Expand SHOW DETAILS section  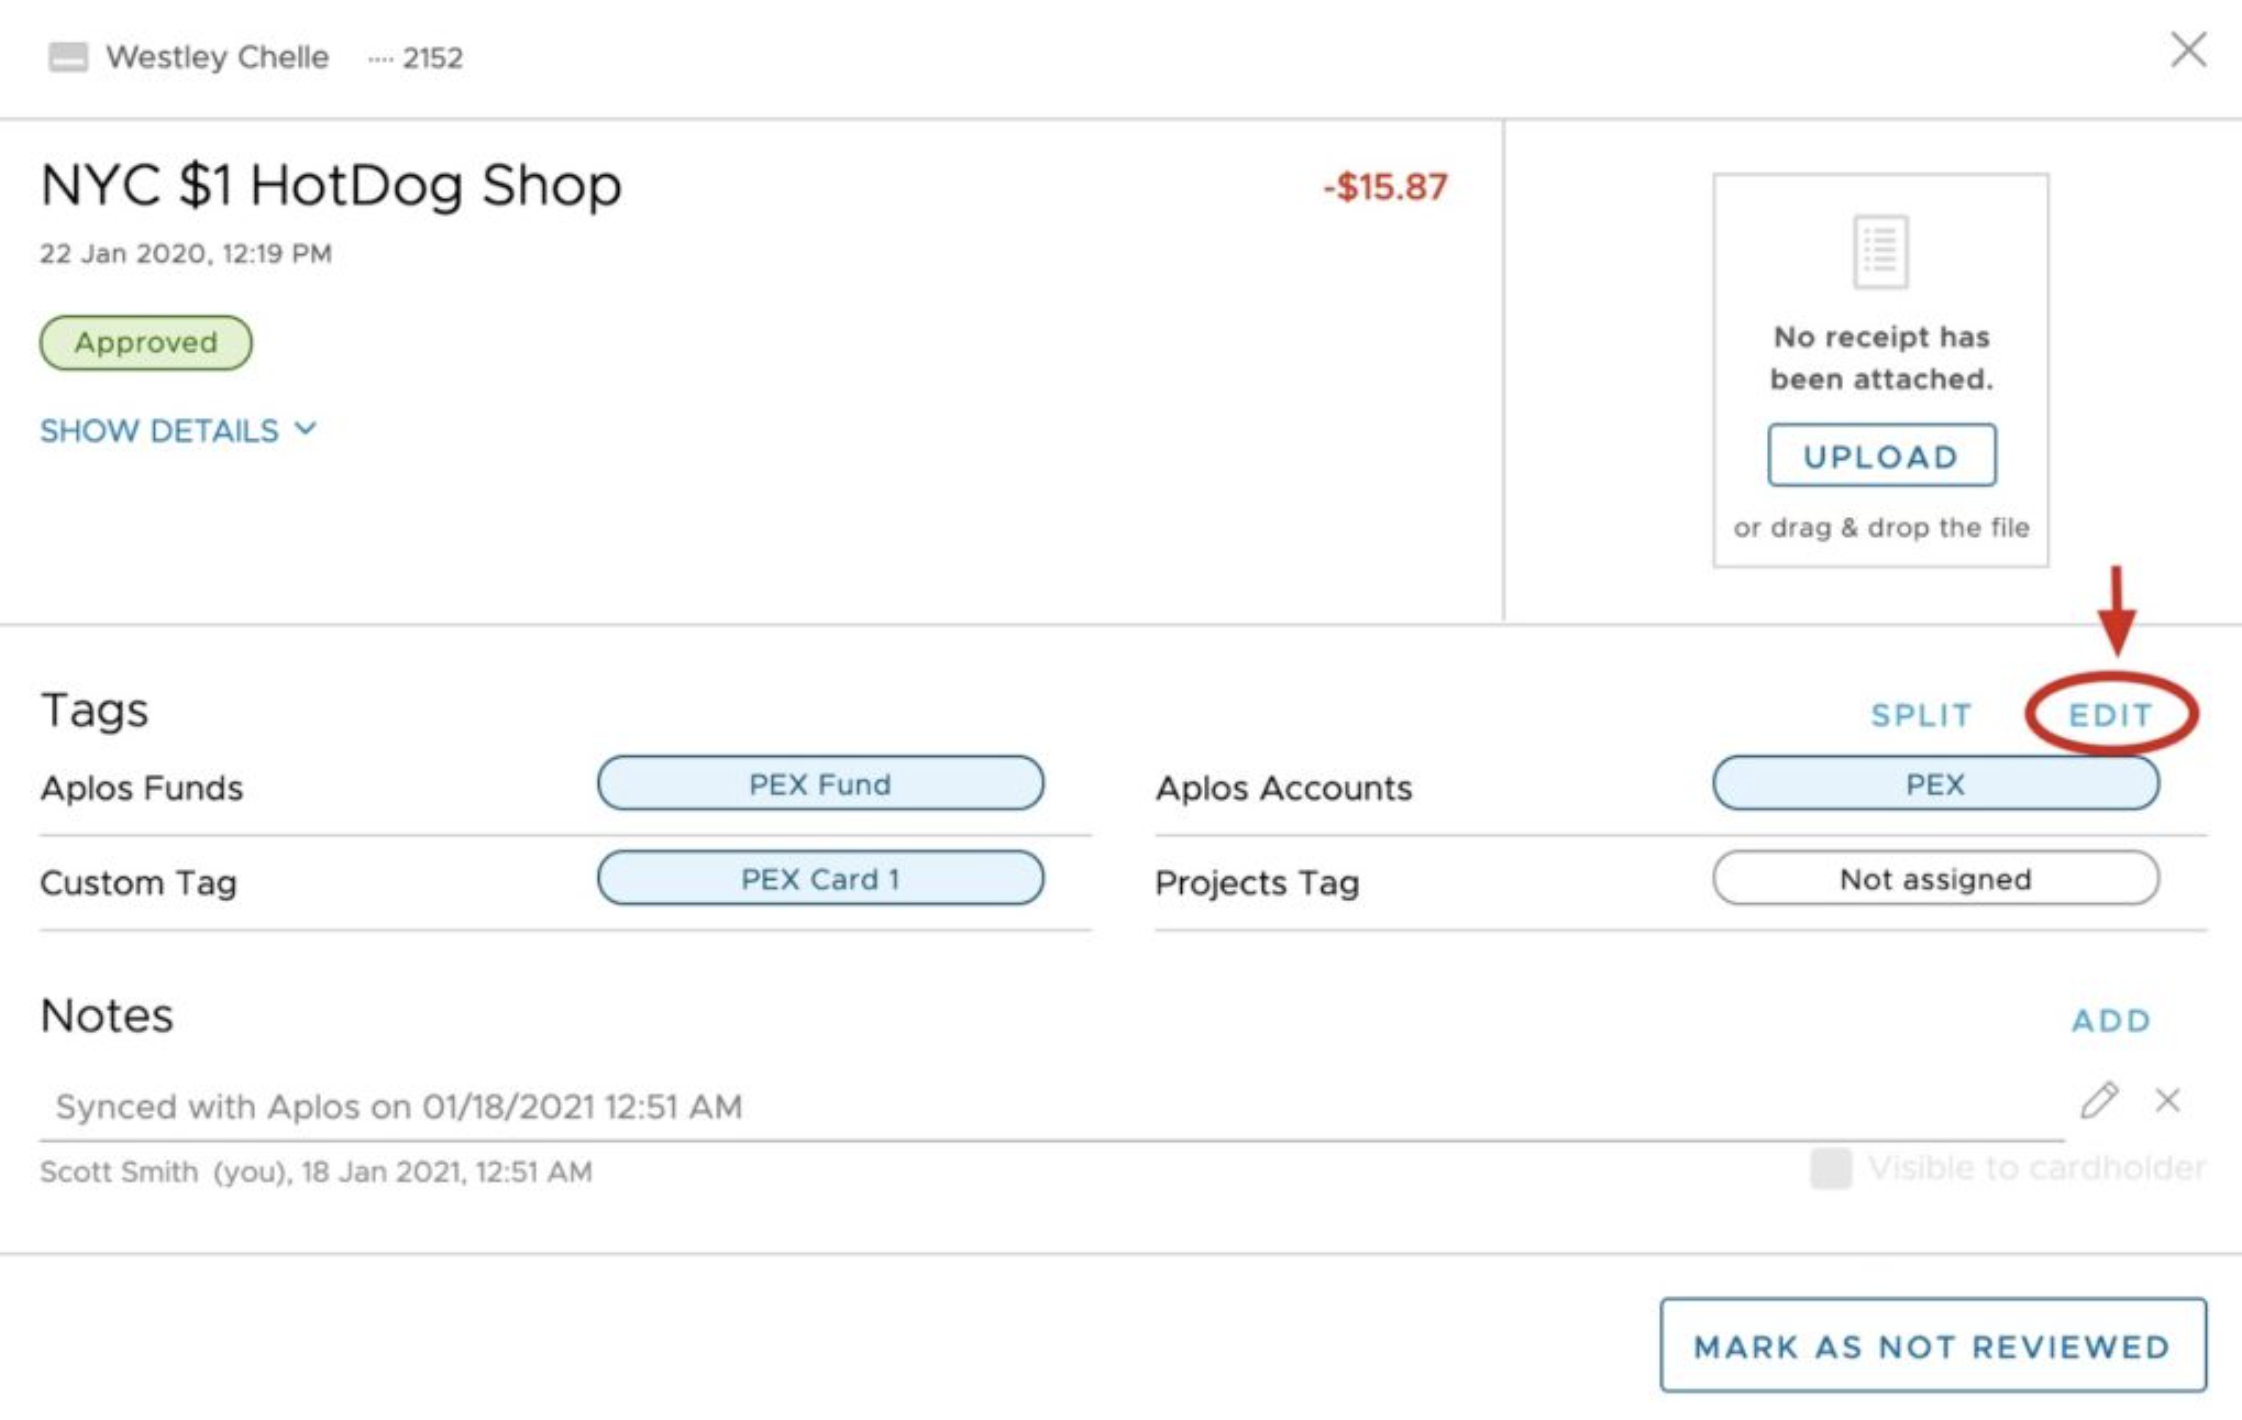tap(178, 430)
